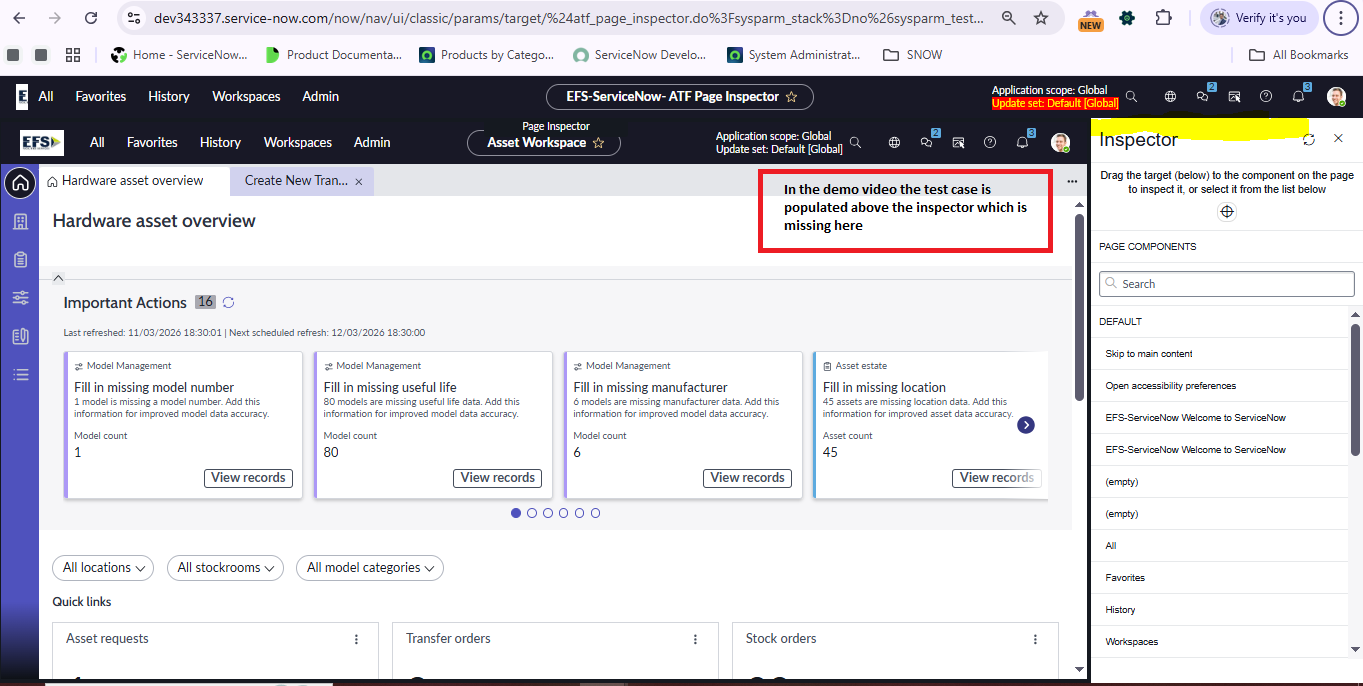Image resolution: width=1363 pixels, height=686 pixels.
Task: Open the SNOW bookmarks folder
Action: click(912, 55)
